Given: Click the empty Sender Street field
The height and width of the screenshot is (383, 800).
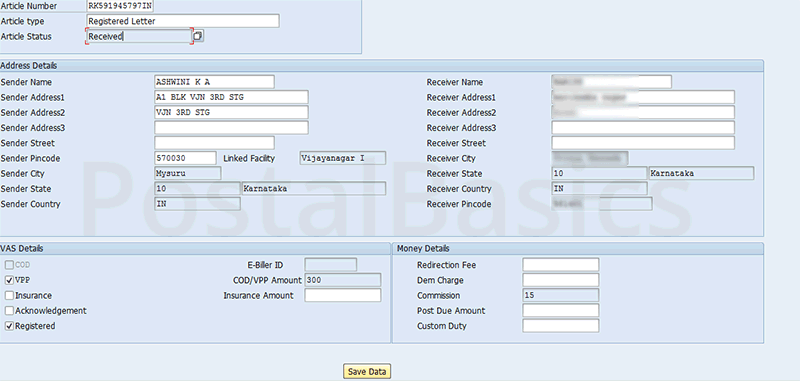Looking at the screenshot, I should coord(214,143).
